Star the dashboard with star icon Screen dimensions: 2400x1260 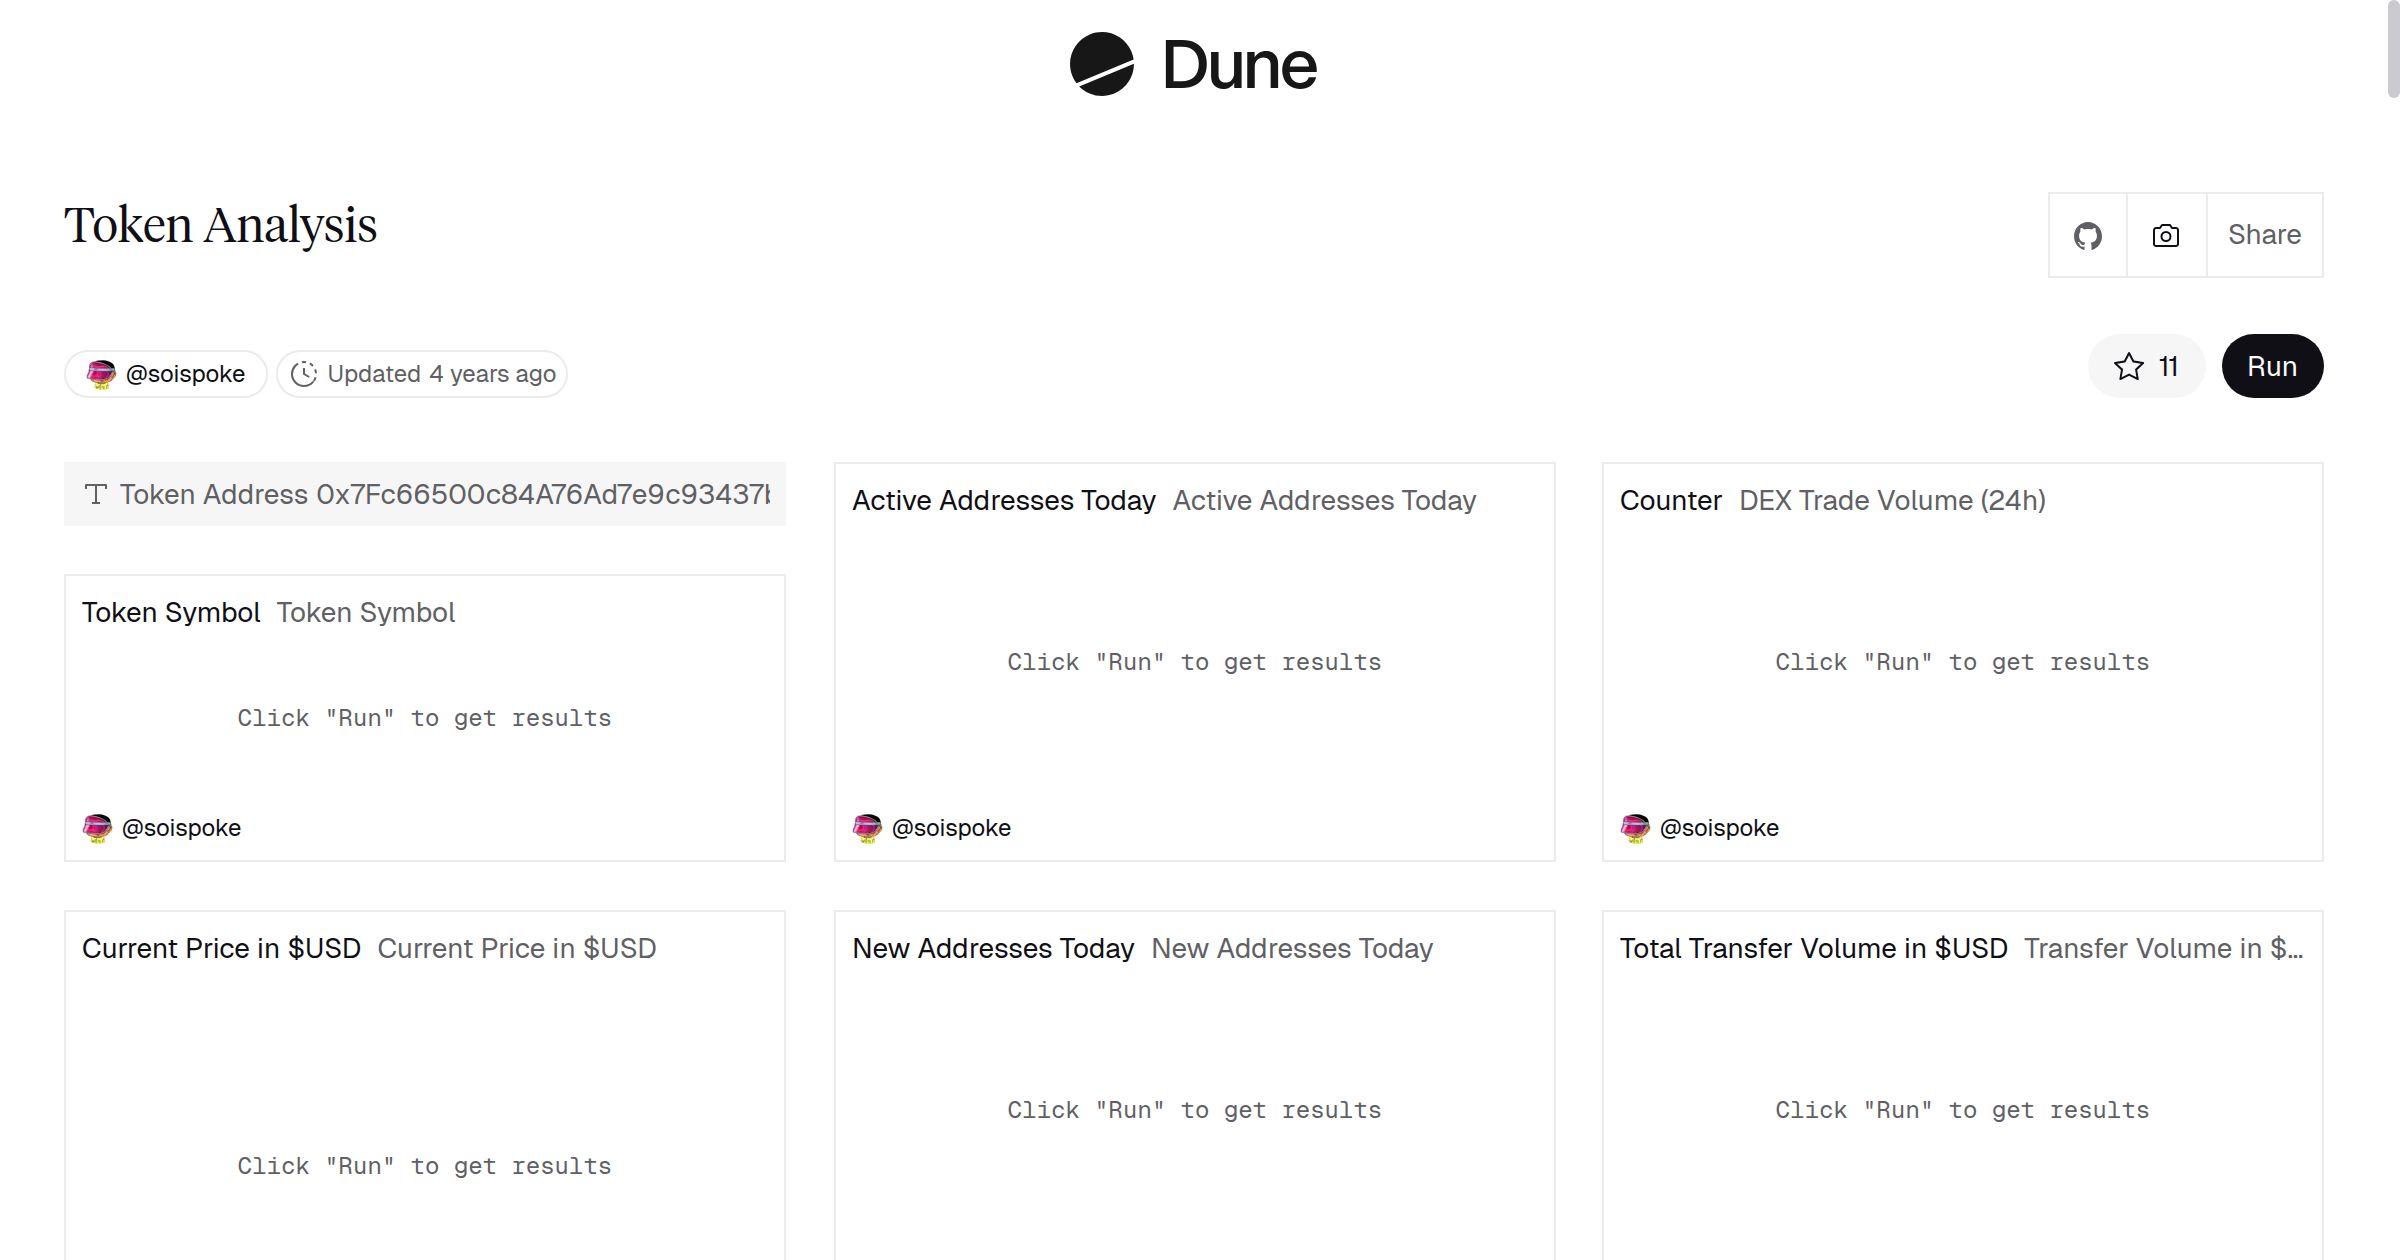pos(2129,367)
